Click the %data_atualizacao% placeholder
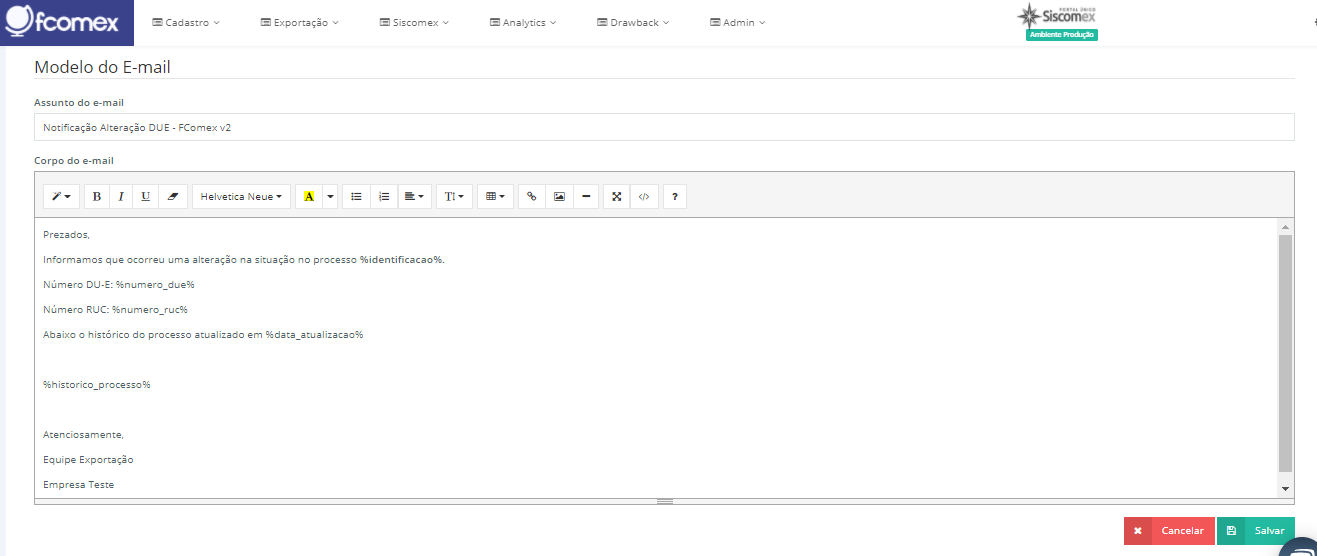1317x556 pixels. (314, 335)
